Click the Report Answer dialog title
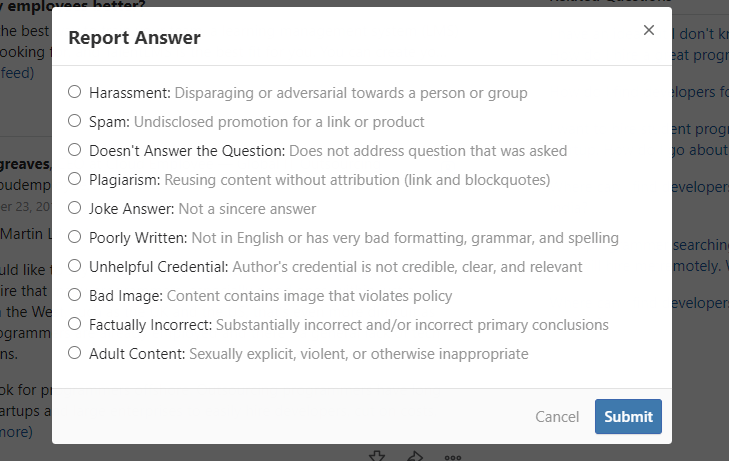This screenshot has width=729, height=461. click(134, 38)
